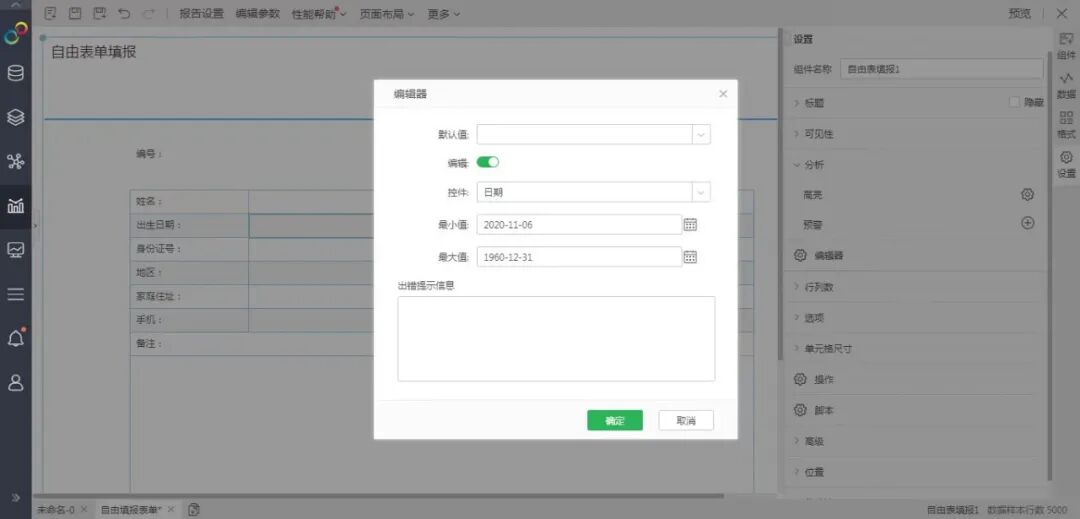Open gear settings for 高亮
This screenshot has width=1080, height=519.
point(1027,194)
